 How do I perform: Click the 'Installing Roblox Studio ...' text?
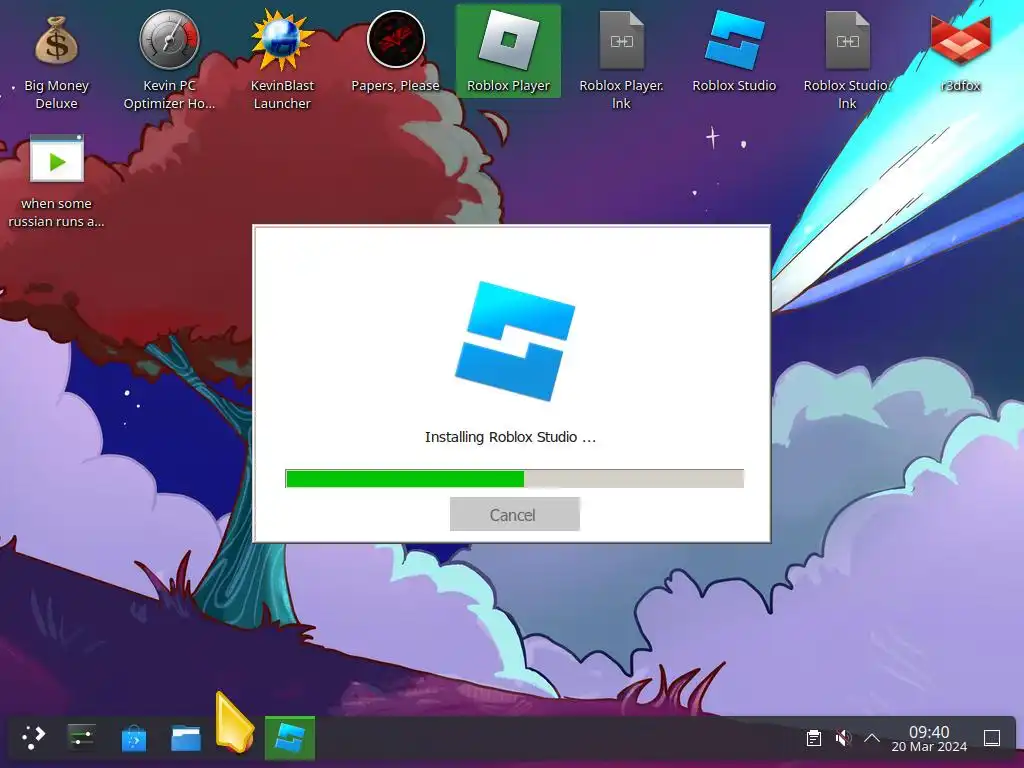pos(510,437)
